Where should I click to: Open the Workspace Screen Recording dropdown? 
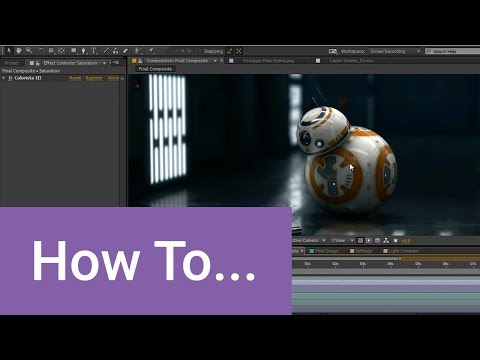click(x=395, y=51)
